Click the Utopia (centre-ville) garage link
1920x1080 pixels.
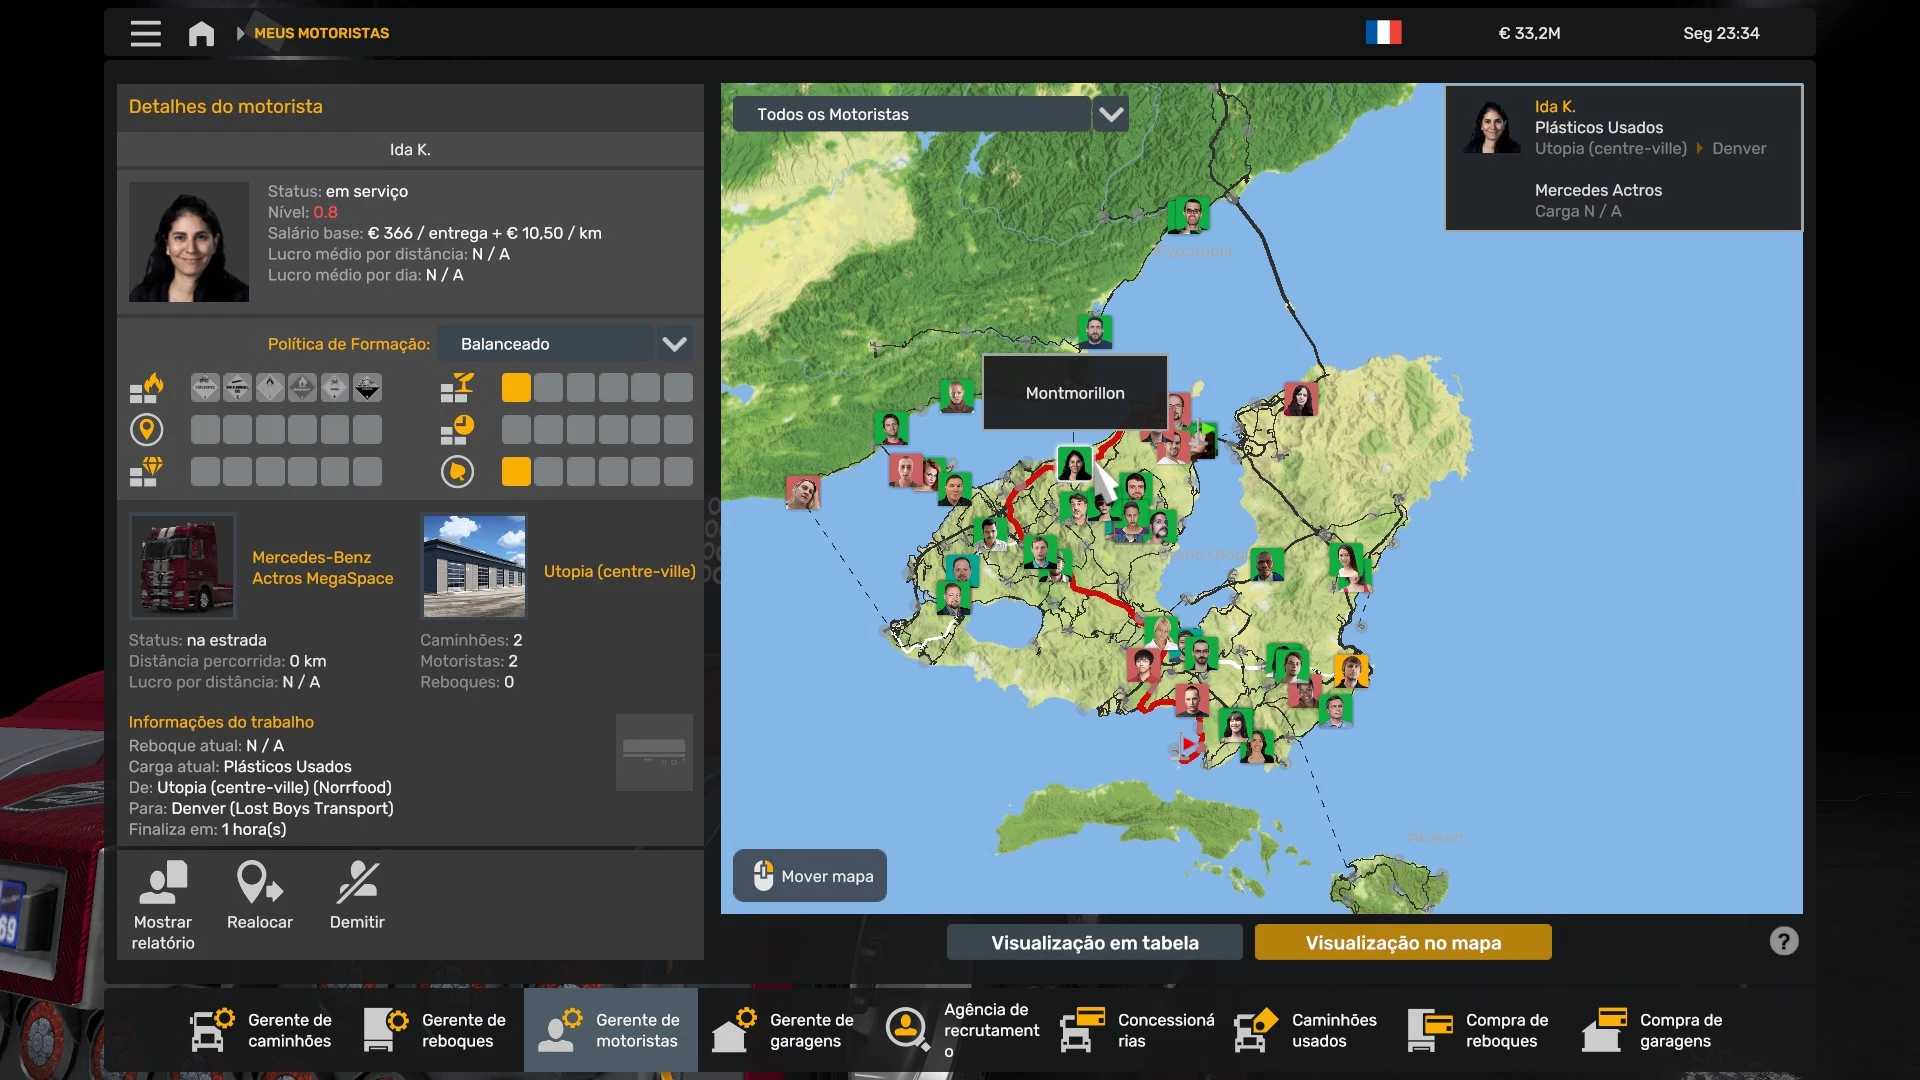(x=619, y=571)
